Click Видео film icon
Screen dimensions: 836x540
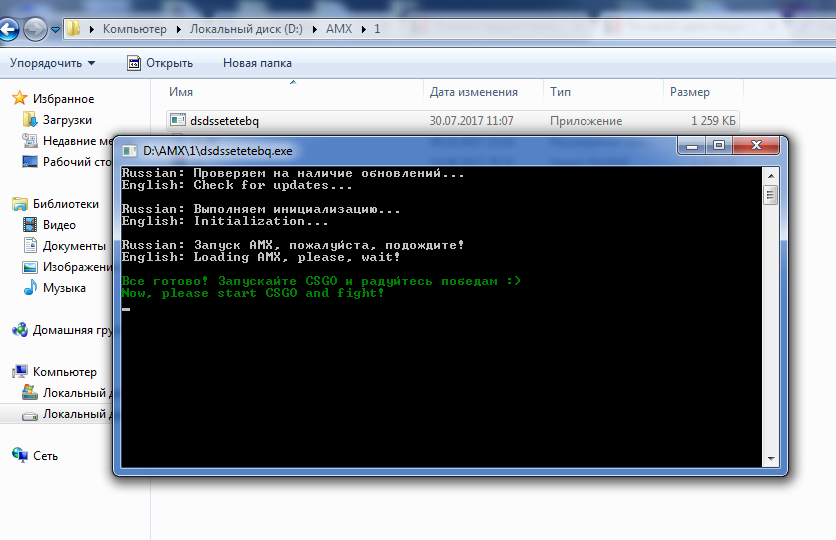(30, 224)
